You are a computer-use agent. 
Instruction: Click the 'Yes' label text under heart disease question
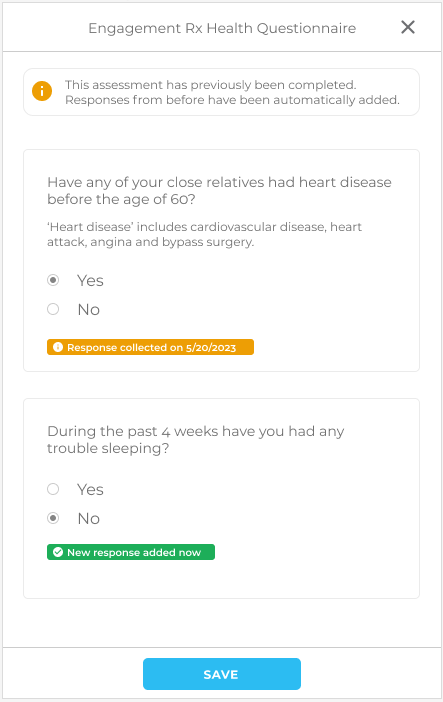(90, 281)
